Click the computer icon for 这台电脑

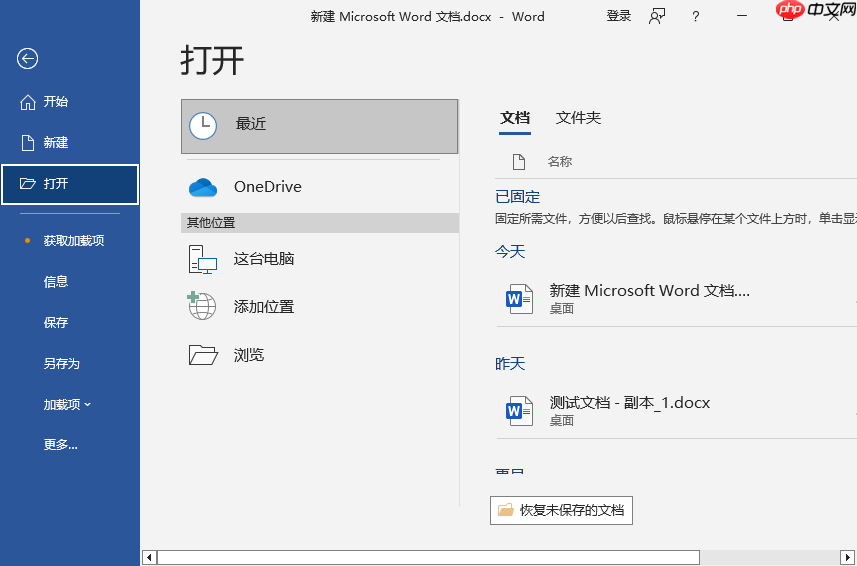pyautogui.click(x=203, y=259)
